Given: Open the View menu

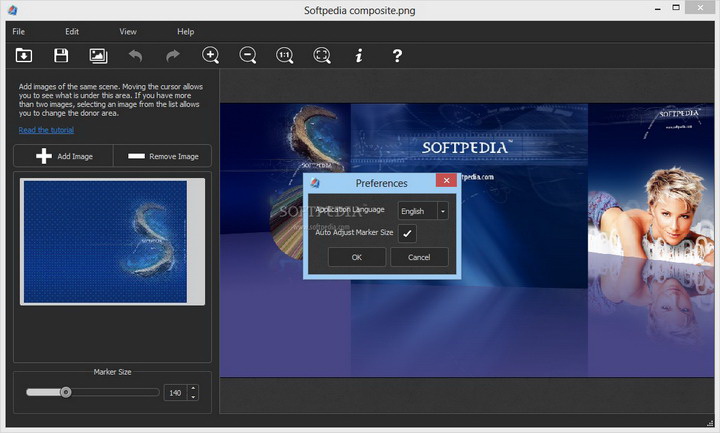Looking at the screenshot, I should pos(128,32).
